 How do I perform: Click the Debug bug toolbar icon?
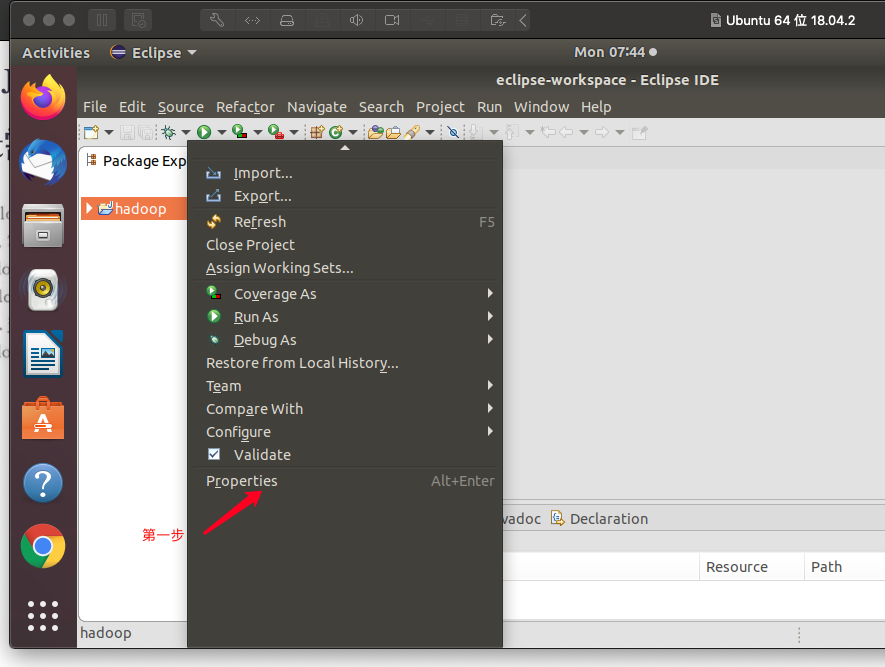[x=168, y=133]
